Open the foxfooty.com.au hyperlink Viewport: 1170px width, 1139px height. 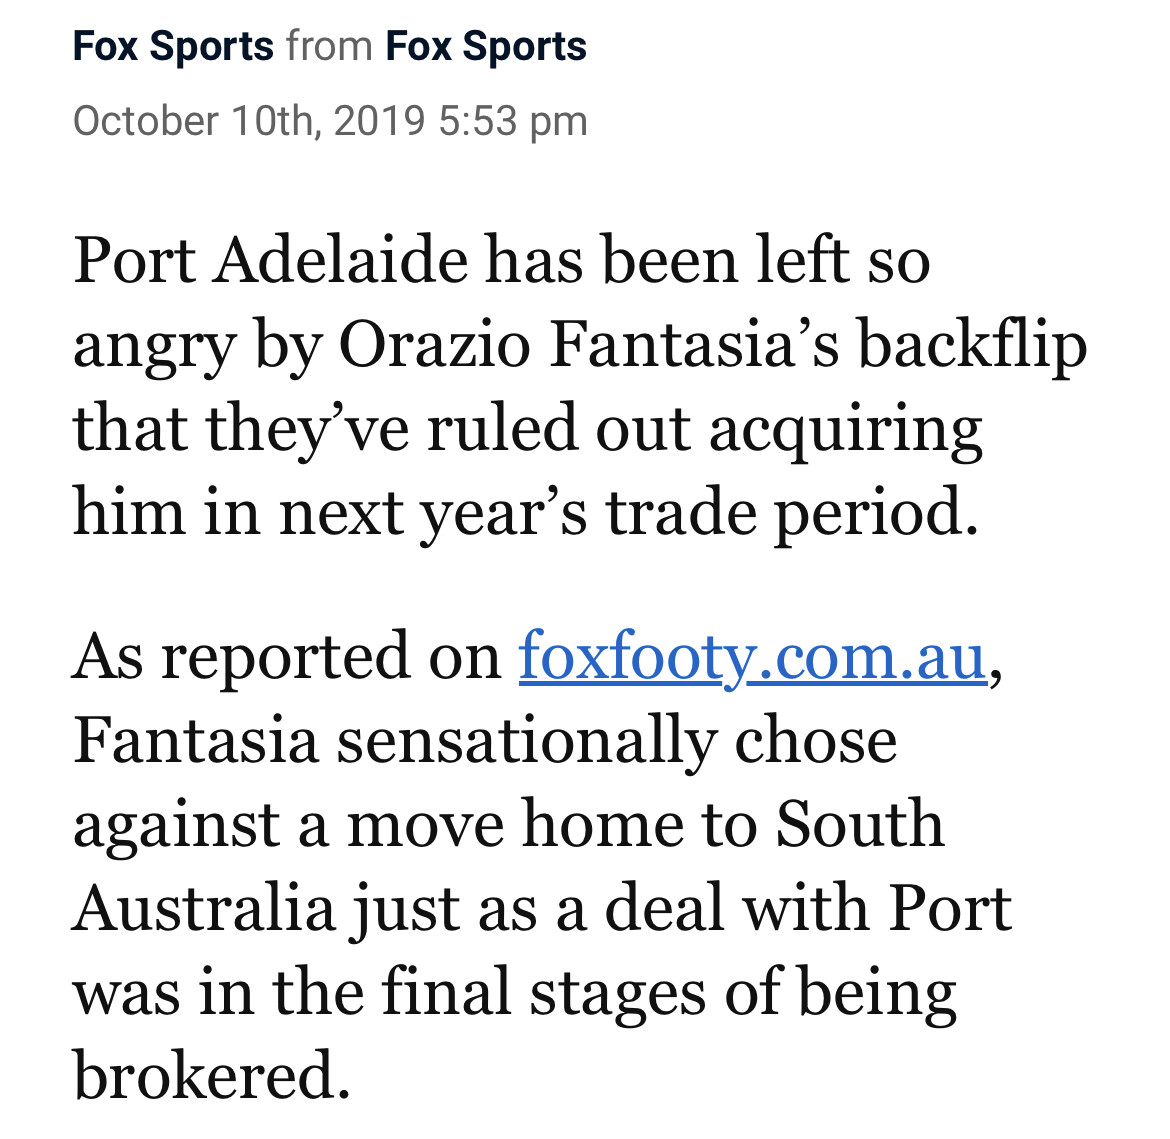(752, 658)
